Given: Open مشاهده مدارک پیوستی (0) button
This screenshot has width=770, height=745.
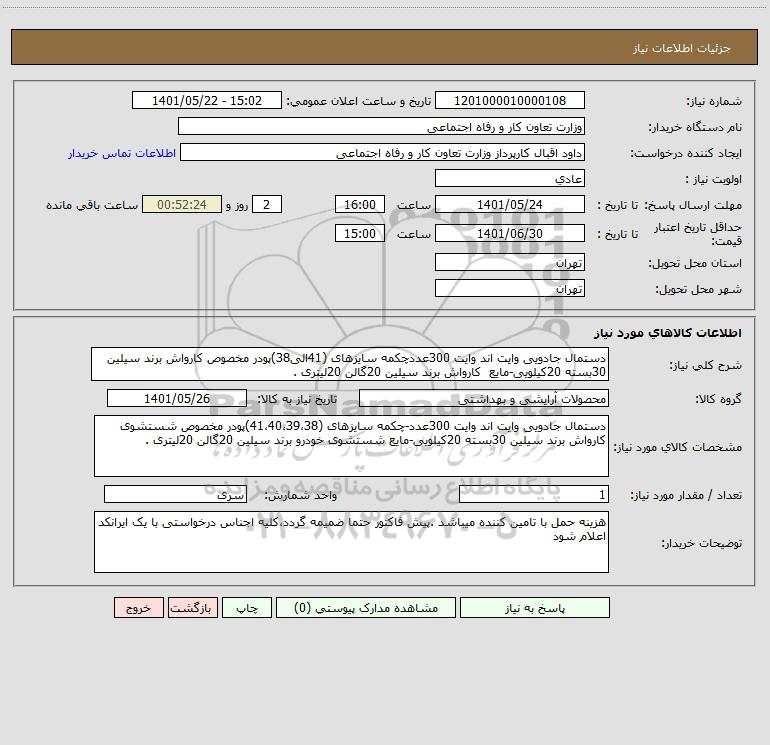Looking at the screenshot, I should [x=366, y=607].
